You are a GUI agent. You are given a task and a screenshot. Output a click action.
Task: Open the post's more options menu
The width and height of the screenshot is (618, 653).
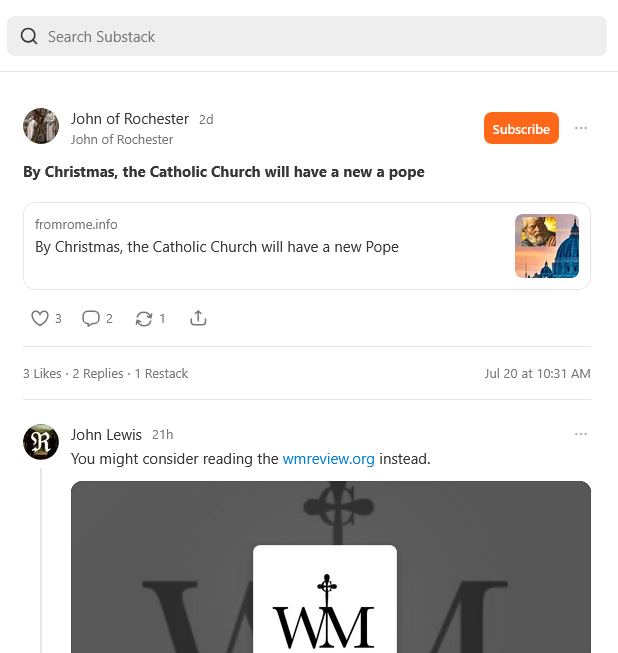(581, 128)
